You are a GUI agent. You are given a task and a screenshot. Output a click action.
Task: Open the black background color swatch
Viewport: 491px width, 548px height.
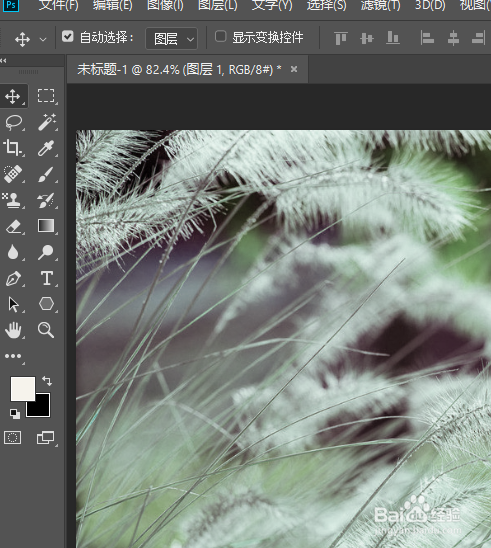pos(43,409)
